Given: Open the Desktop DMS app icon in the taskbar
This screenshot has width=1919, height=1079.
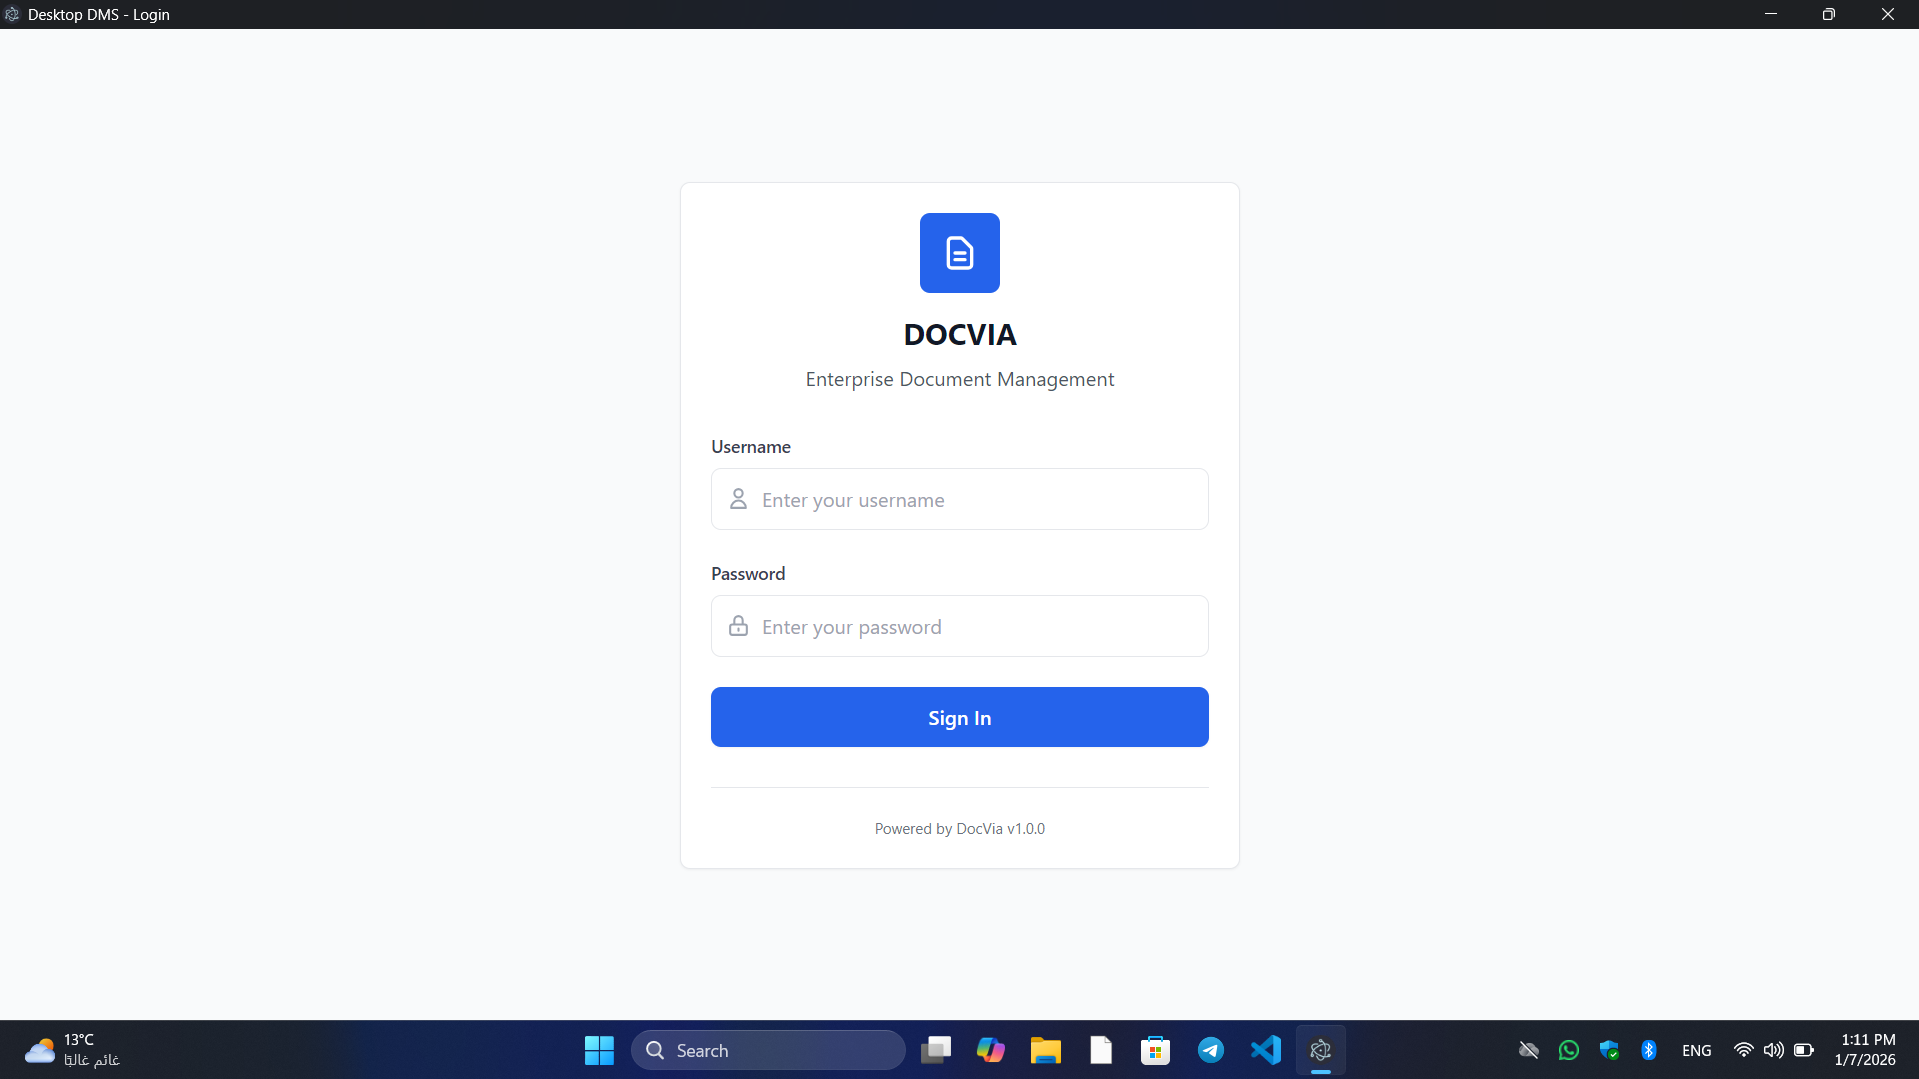Looking at the screenshot, I should click(x=1320, y=1050).
